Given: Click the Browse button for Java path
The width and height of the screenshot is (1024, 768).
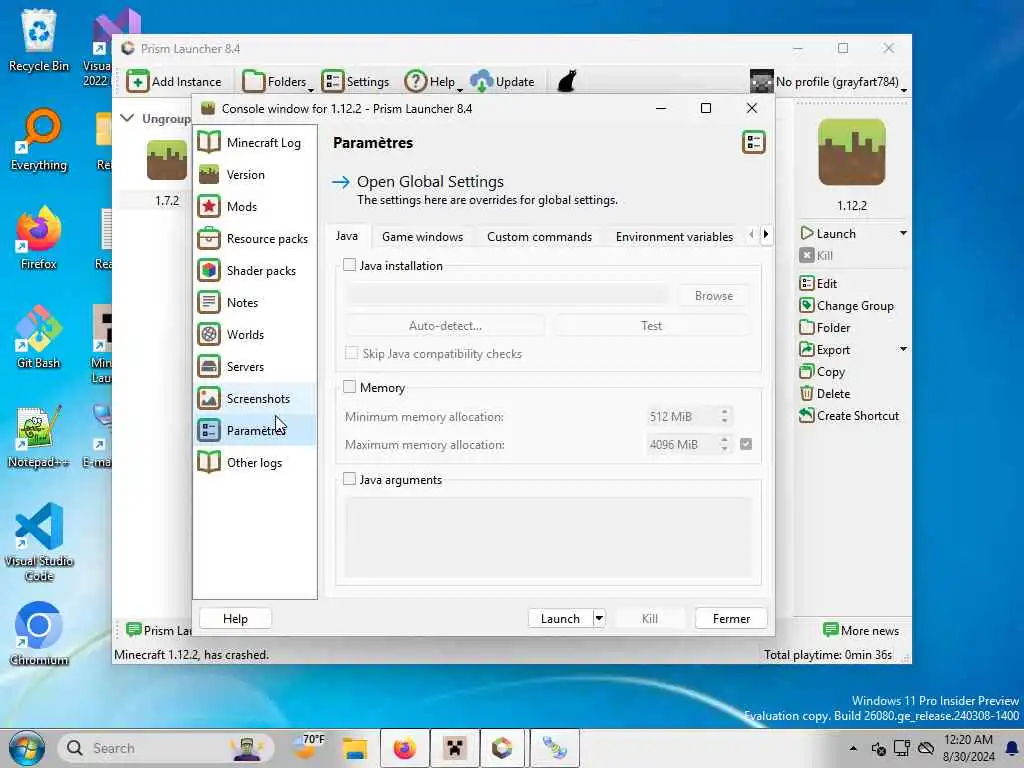Looking at the screenshot, I should [x=713, y=296].
